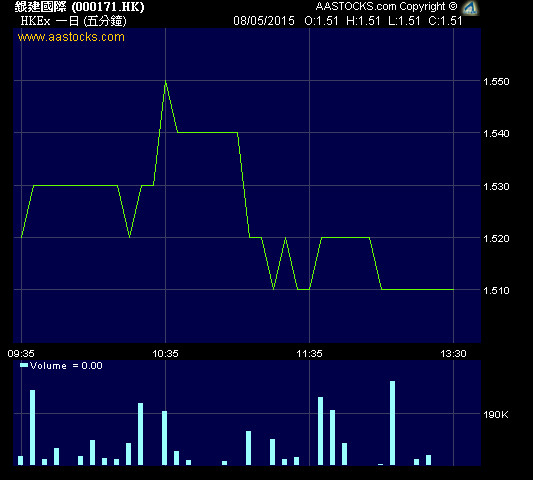The height and width of the screenshot is (480, 533).
Task: Click the 1.540 price axis label
Action: [x=496, y=133]
